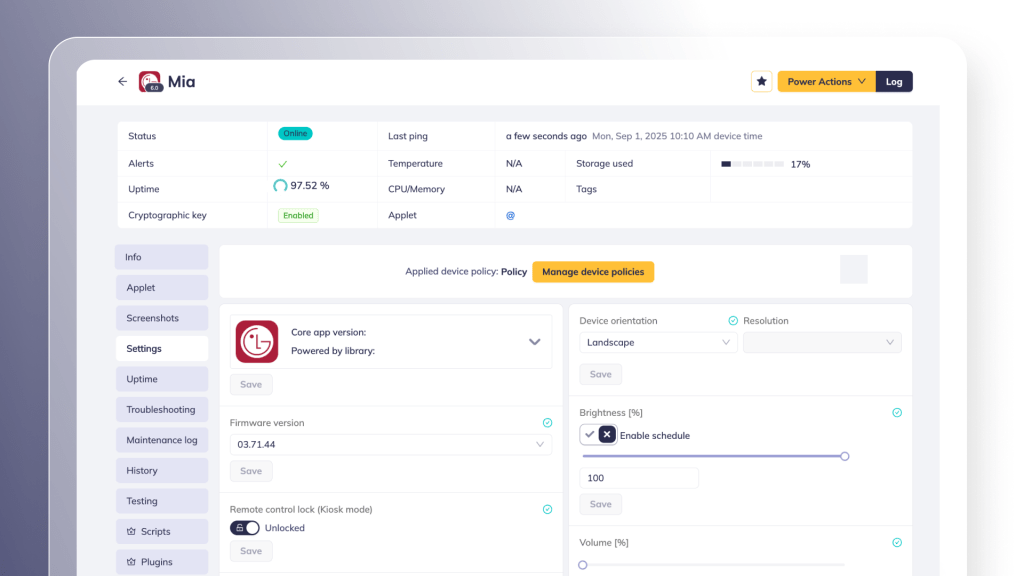The image size is (1024, 576).
Task: Click the back arrow next to Mia
Action: click(x=122, y=82)
